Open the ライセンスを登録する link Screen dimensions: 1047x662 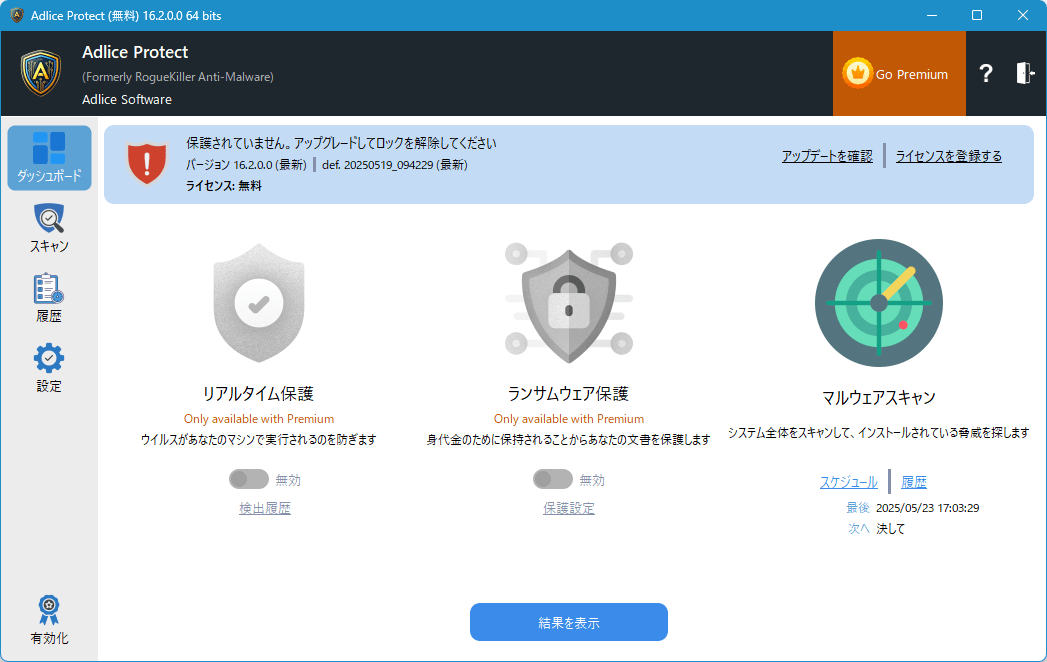(948, 156)
